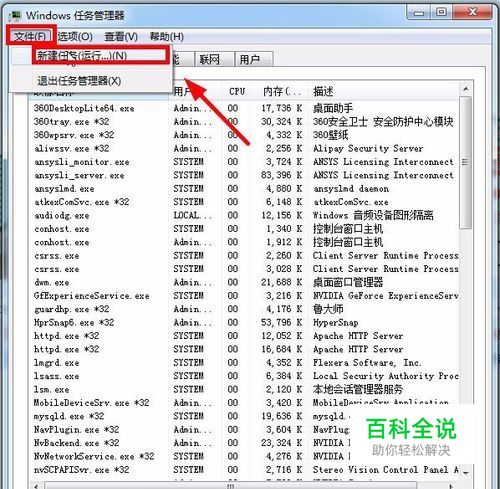Select the atkexComSvc.exe *32 process

tap(82, 202)
